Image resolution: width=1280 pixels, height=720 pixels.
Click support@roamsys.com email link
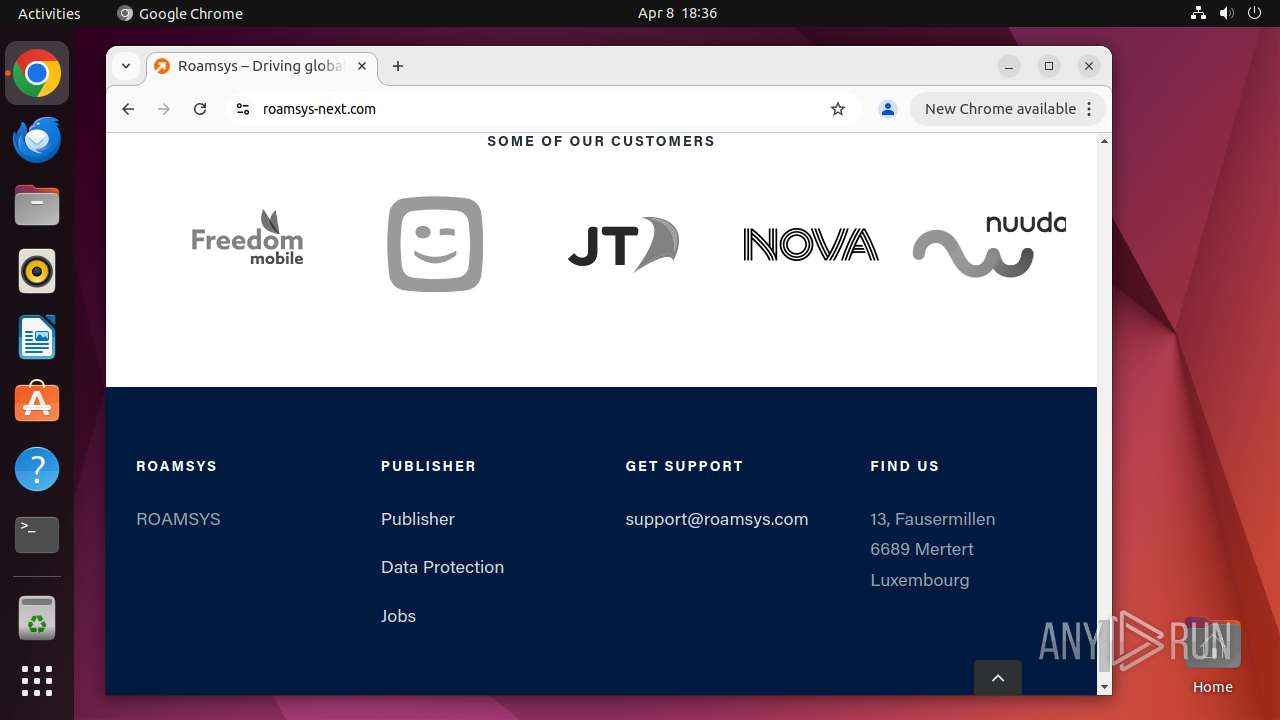pos(717,519)
